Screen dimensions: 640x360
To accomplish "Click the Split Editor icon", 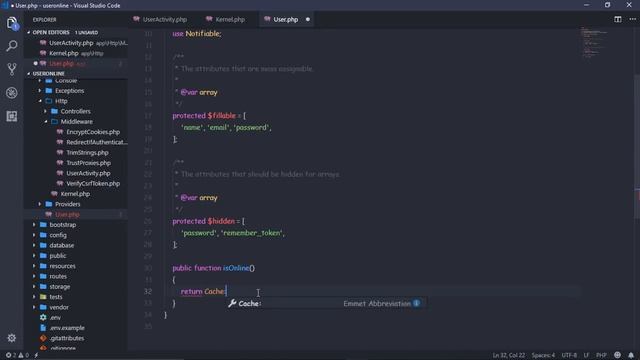I will [x=618, y=19].
